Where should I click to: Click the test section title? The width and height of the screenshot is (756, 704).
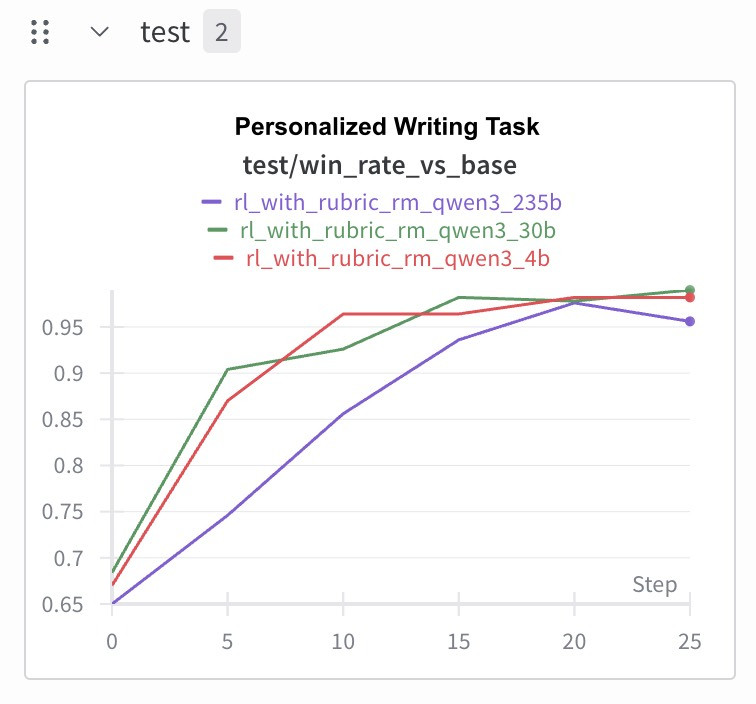tap(165, 32)
